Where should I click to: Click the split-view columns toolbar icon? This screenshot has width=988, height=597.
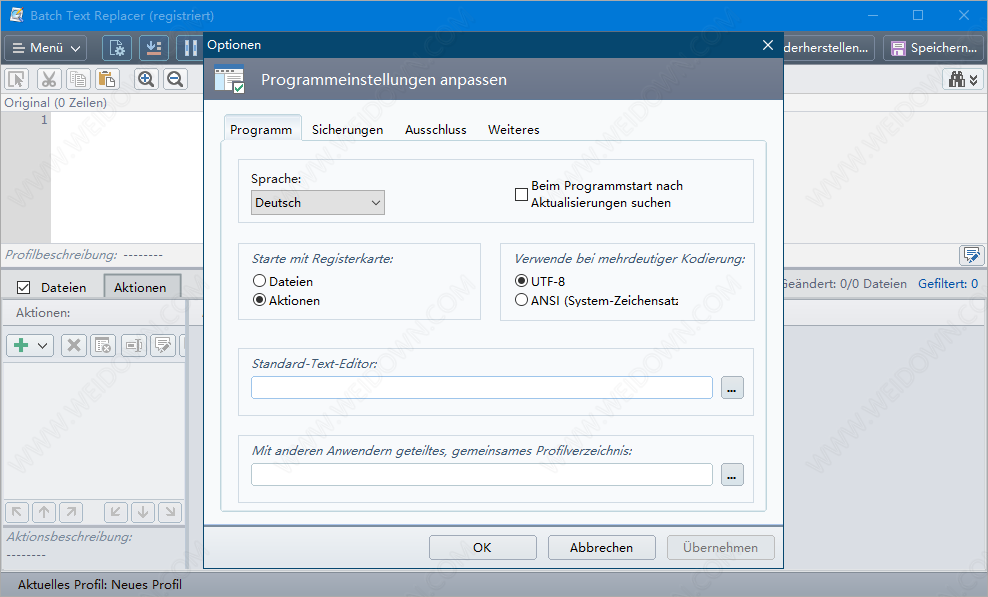[x=190, y=48]
